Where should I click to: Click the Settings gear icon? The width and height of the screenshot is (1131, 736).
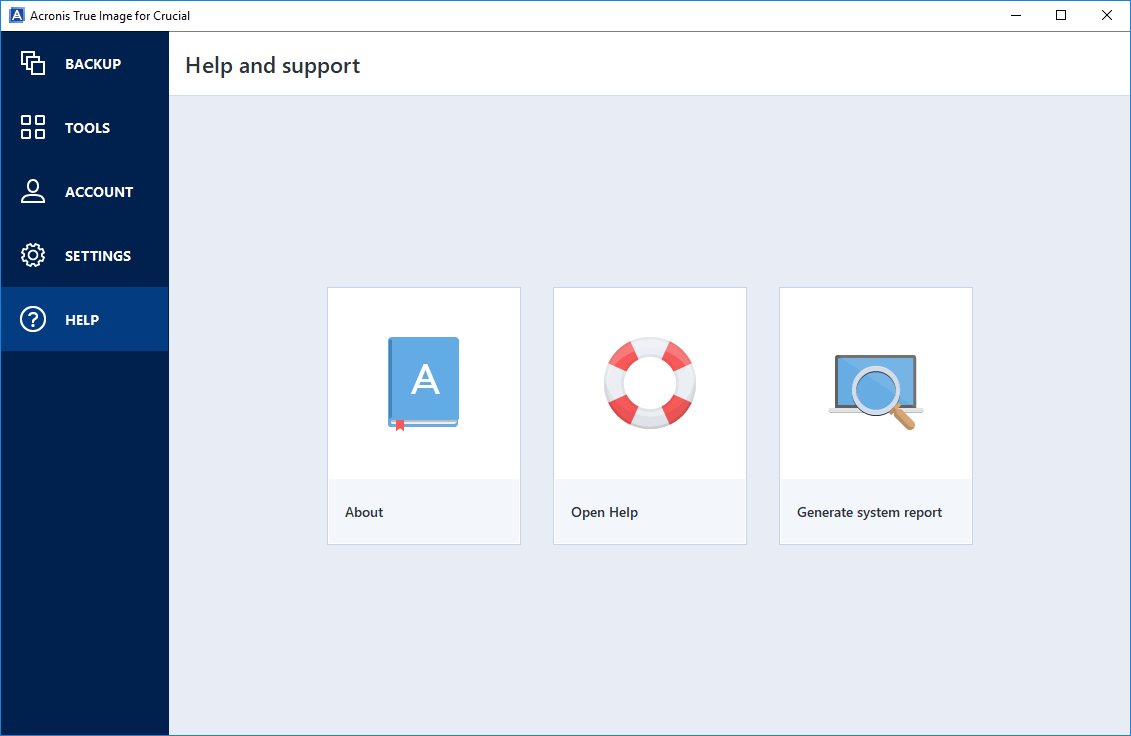pos(32,255)
